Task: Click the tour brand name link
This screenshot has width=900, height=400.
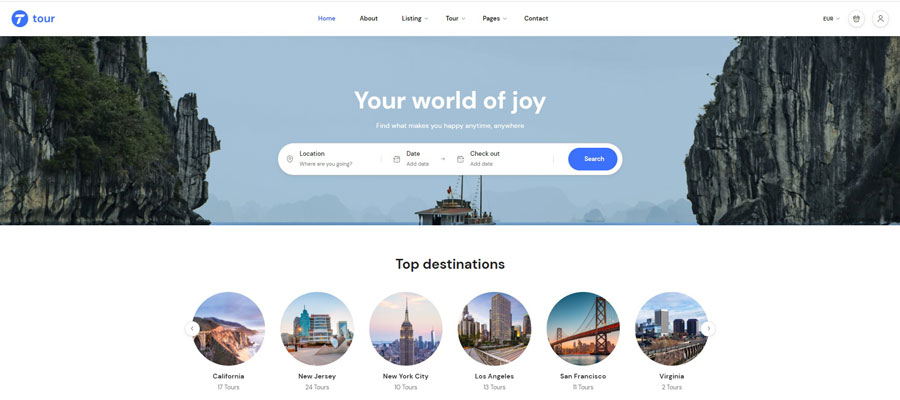Action: point(44,19)
